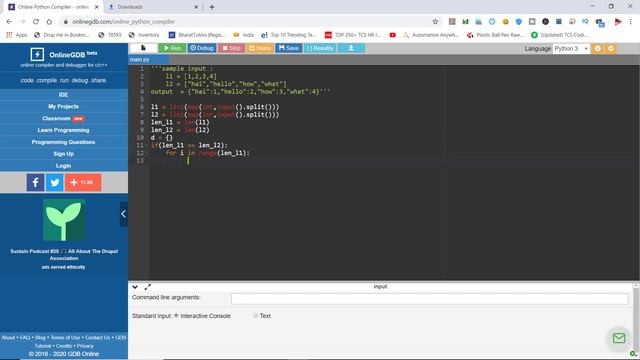
Task: Open Classroom in sidebar
Action: coord(64,118)
